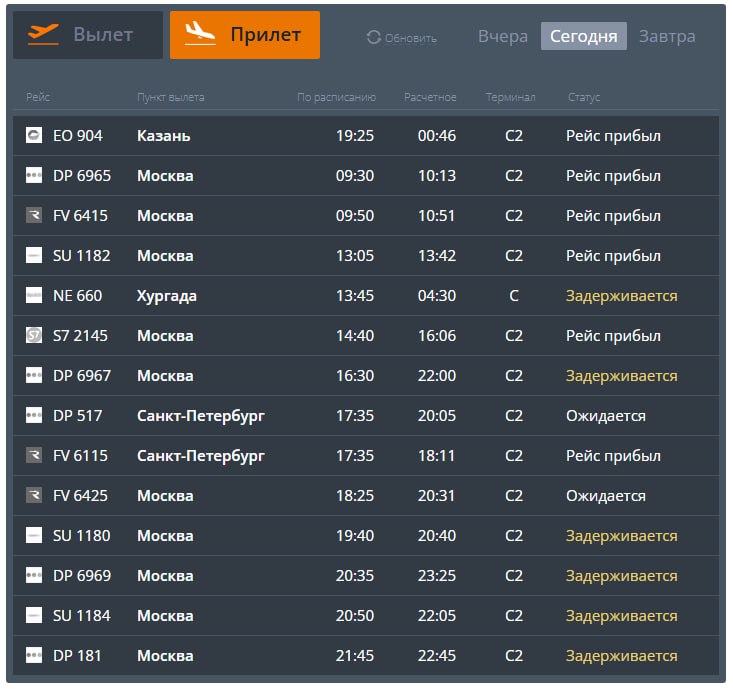Click the airline logo beside FV 6415

[34, 216]
